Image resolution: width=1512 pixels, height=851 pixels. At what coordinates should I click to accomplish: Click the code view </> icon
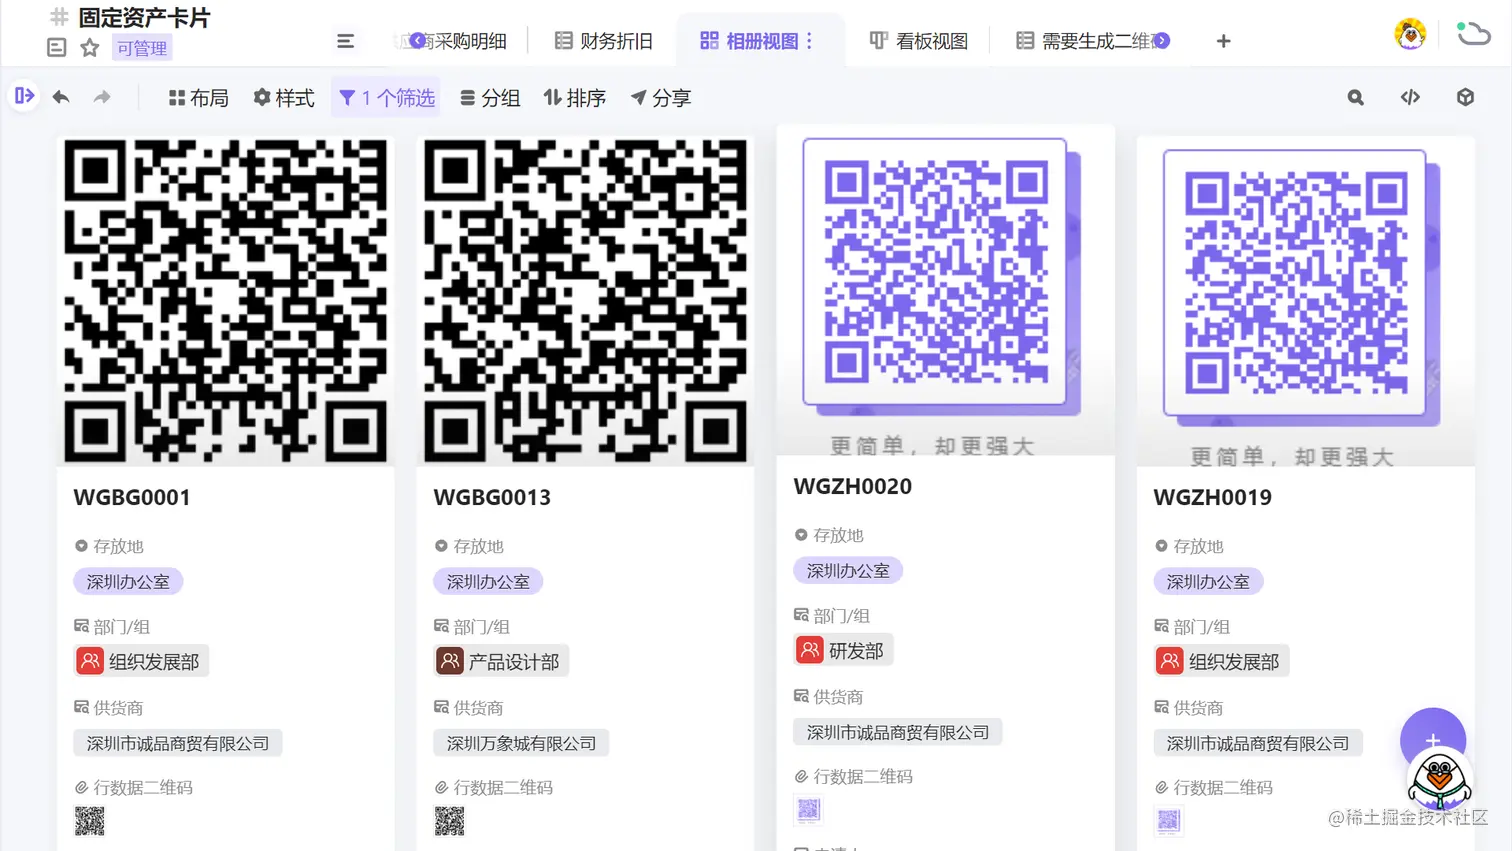(1410, 97)
